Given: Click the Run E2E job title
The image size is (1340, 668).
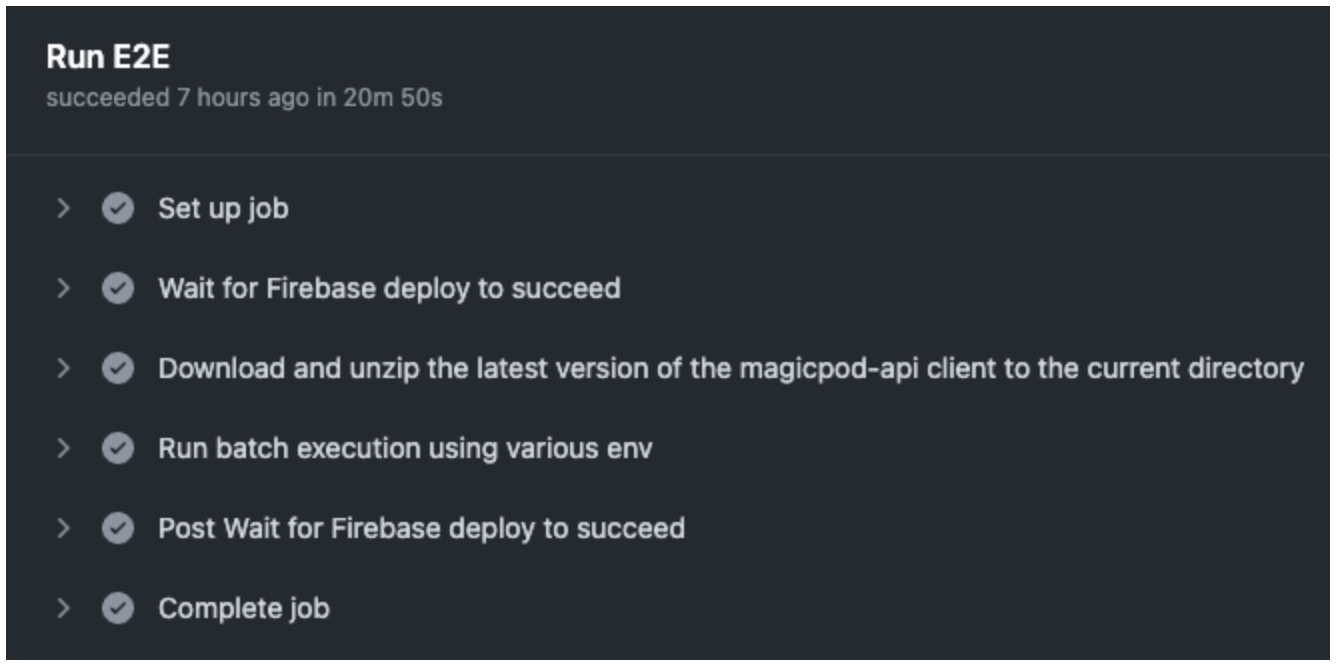Looking at the screenshot, I should point(108,58).
